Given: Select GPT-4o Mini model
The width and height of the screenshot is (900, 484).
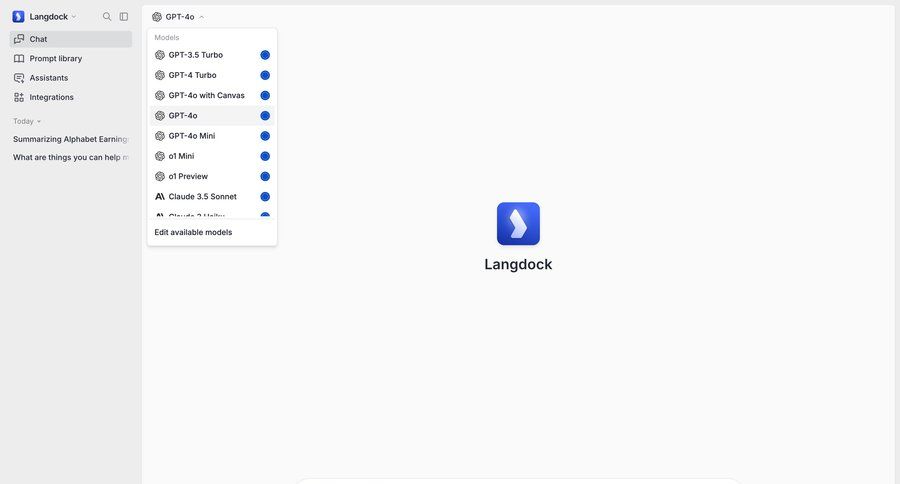Looking at the screenshot, I should [212, 136].
